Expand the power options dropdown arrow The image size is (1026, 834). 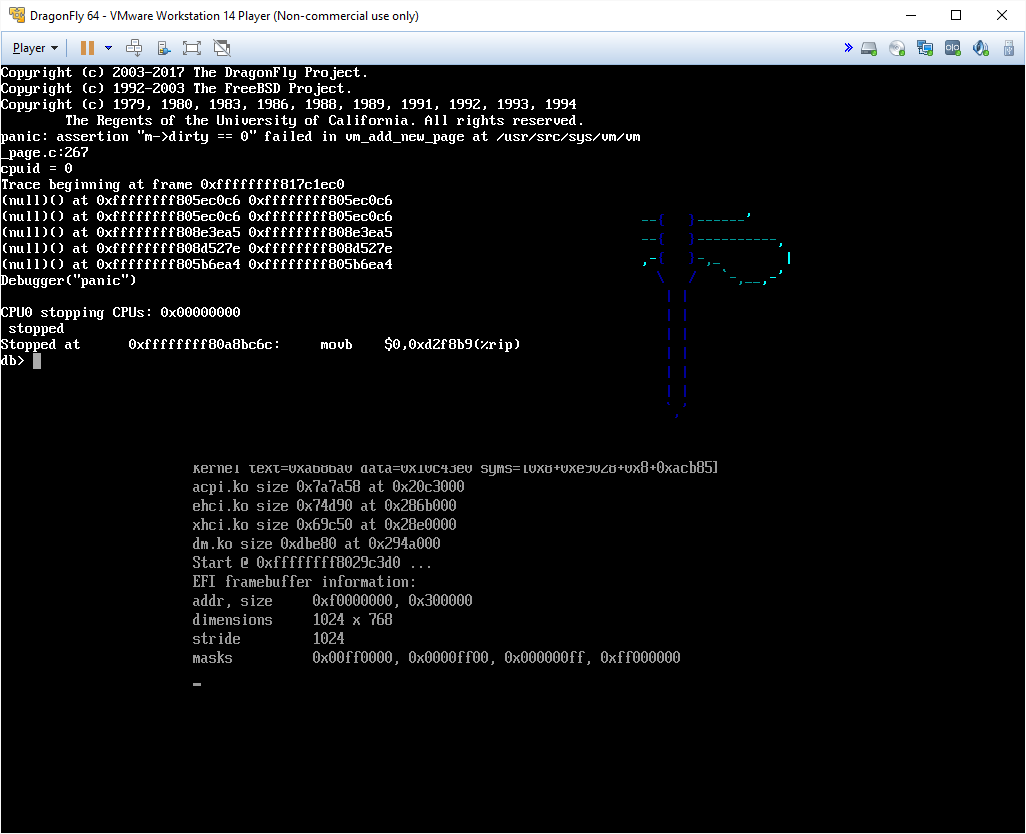click(108, 48)
